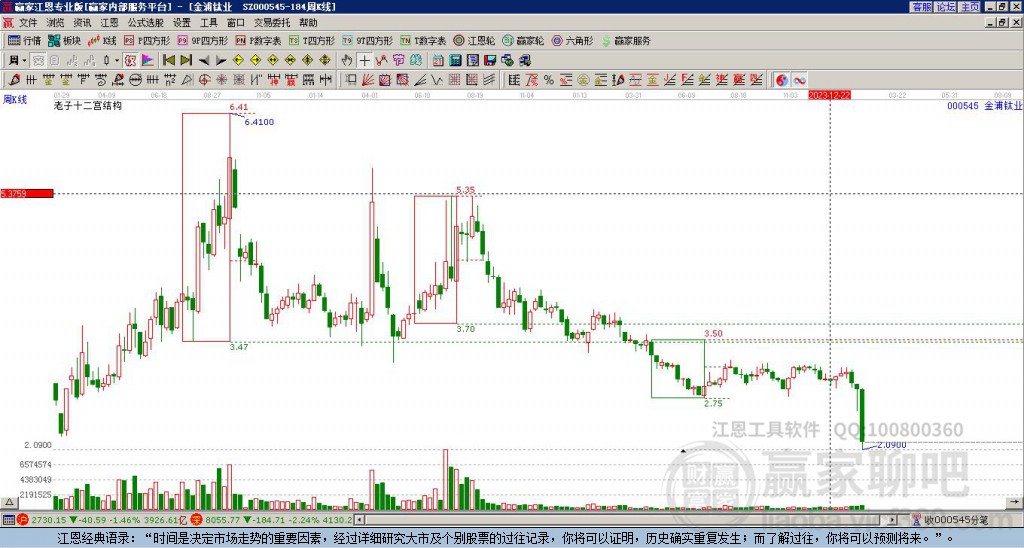1024x548 pixels.
Task: Open the P数字表 tool
Action: pyautogui.click(x=258, y=40)
